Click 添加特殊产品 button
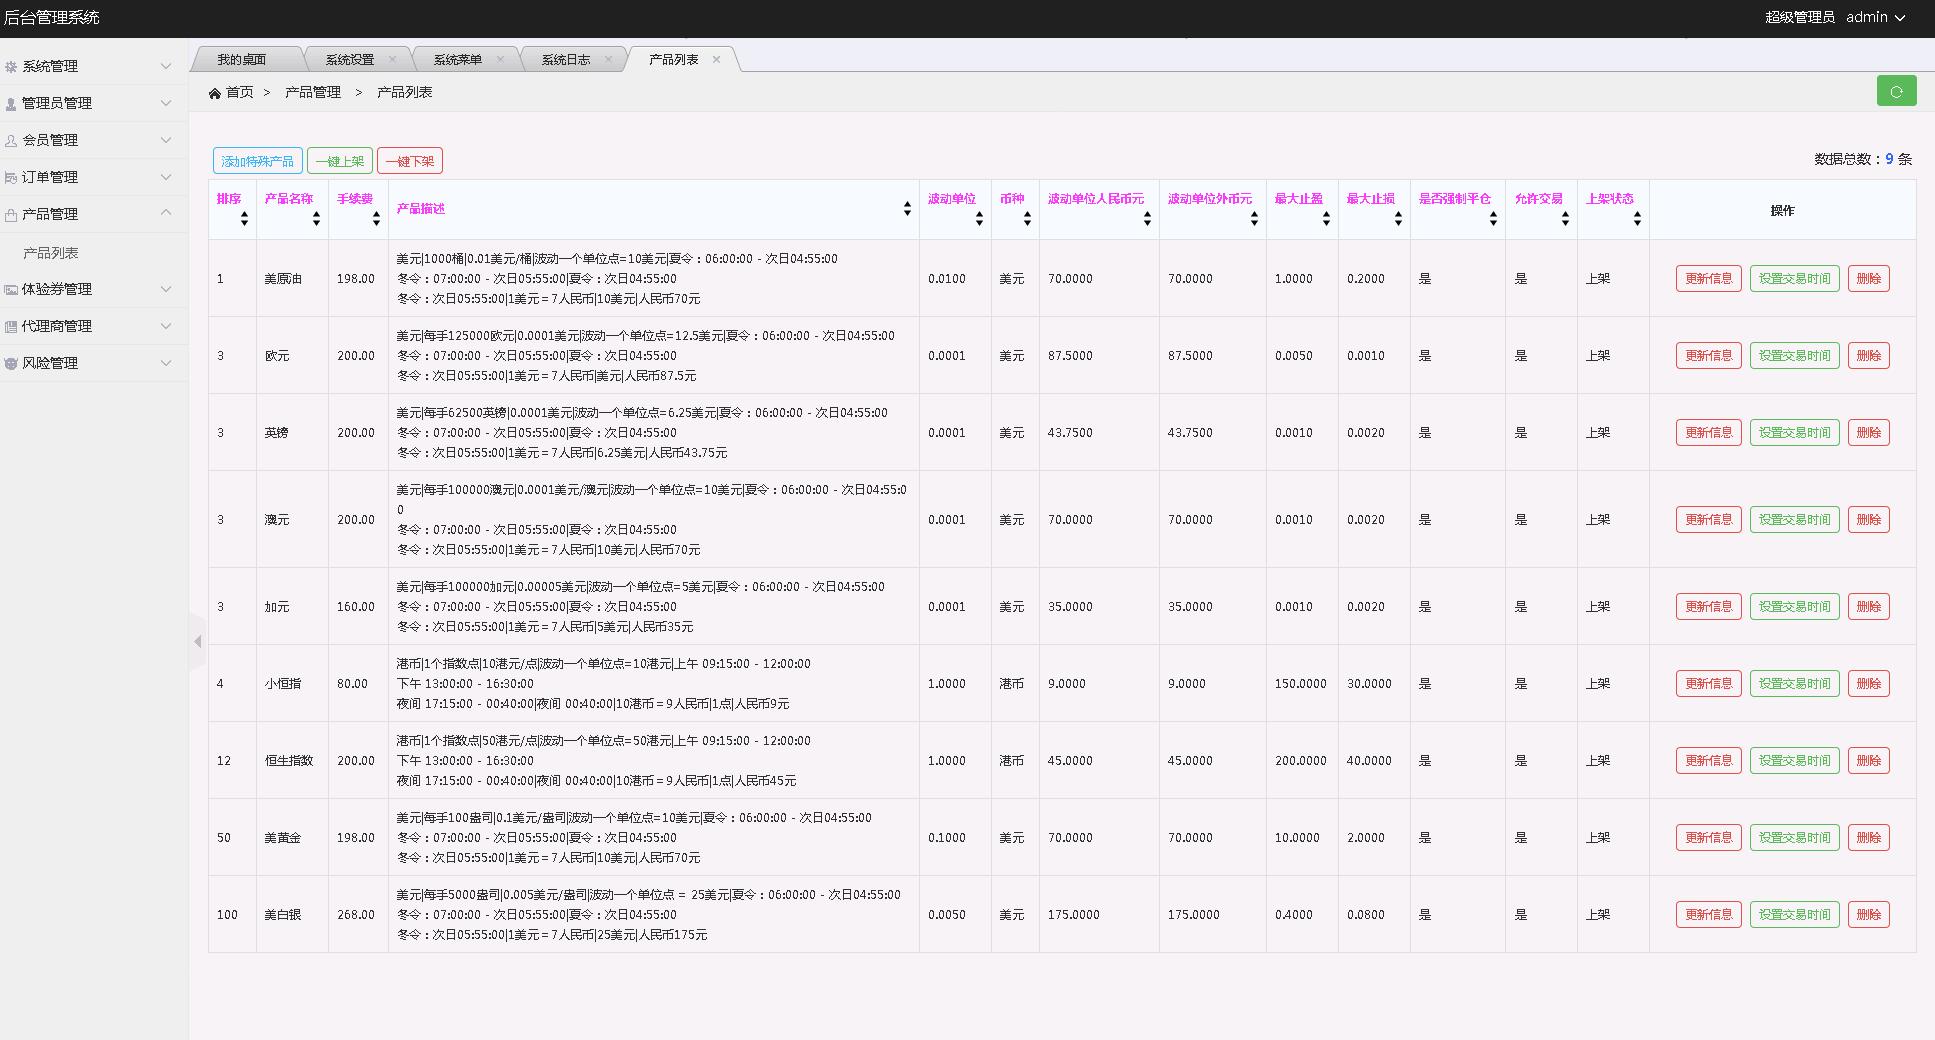Screen dimensions: 1935x1040 tap(258, 161)
